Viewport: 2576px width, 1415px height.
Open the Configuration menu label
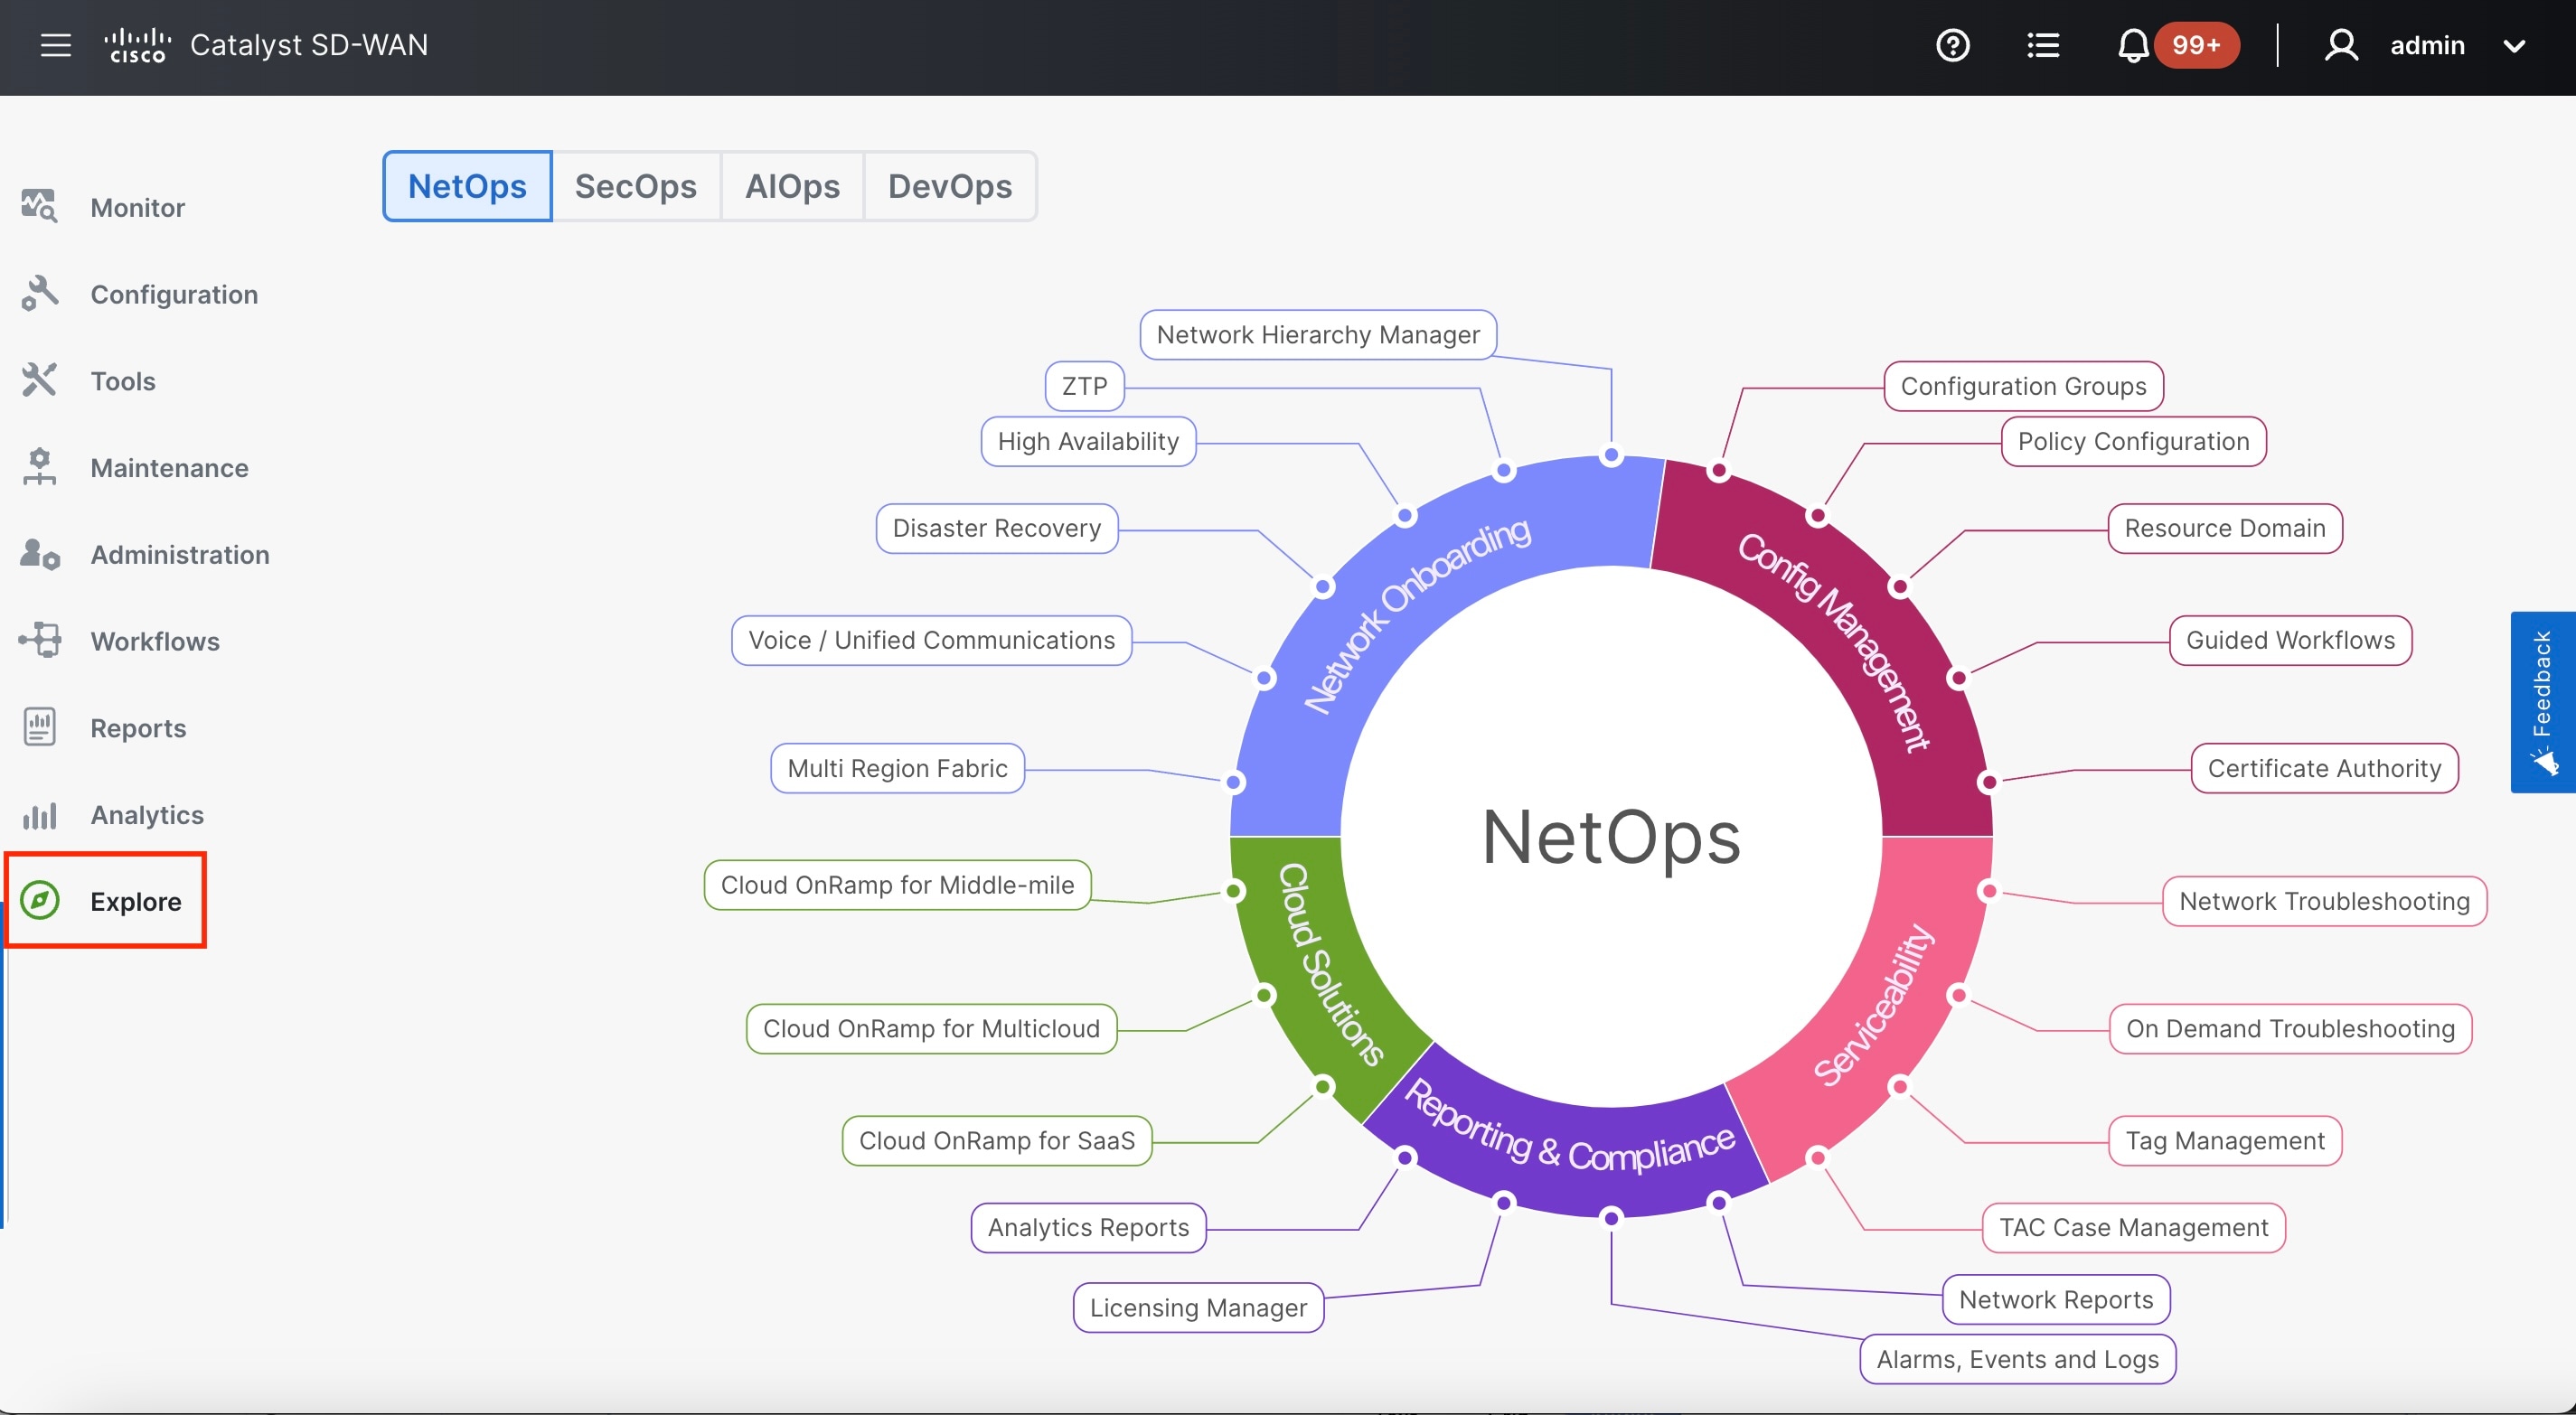pos(175,295)
